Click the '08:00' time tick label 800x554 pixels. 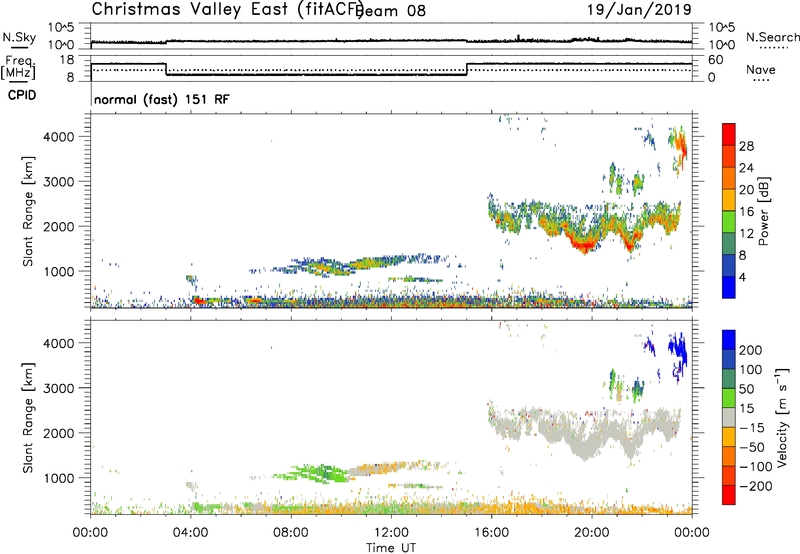coord(291,533)
